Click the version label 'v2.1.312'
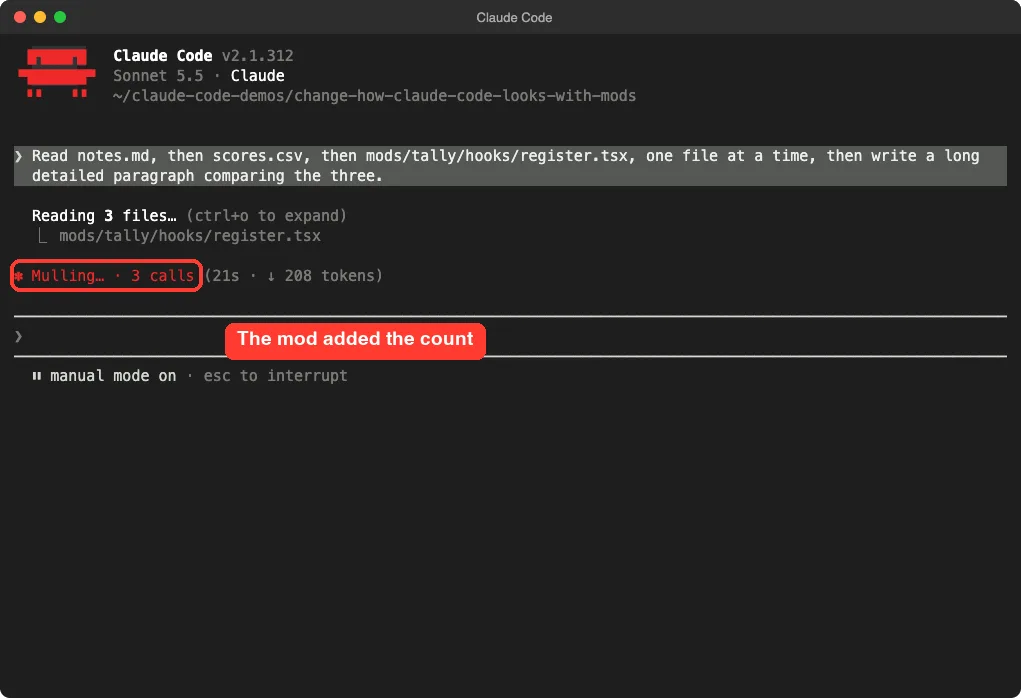This screenshot has height=698, width=1021. pyautogui.click(x=257, y=55)
